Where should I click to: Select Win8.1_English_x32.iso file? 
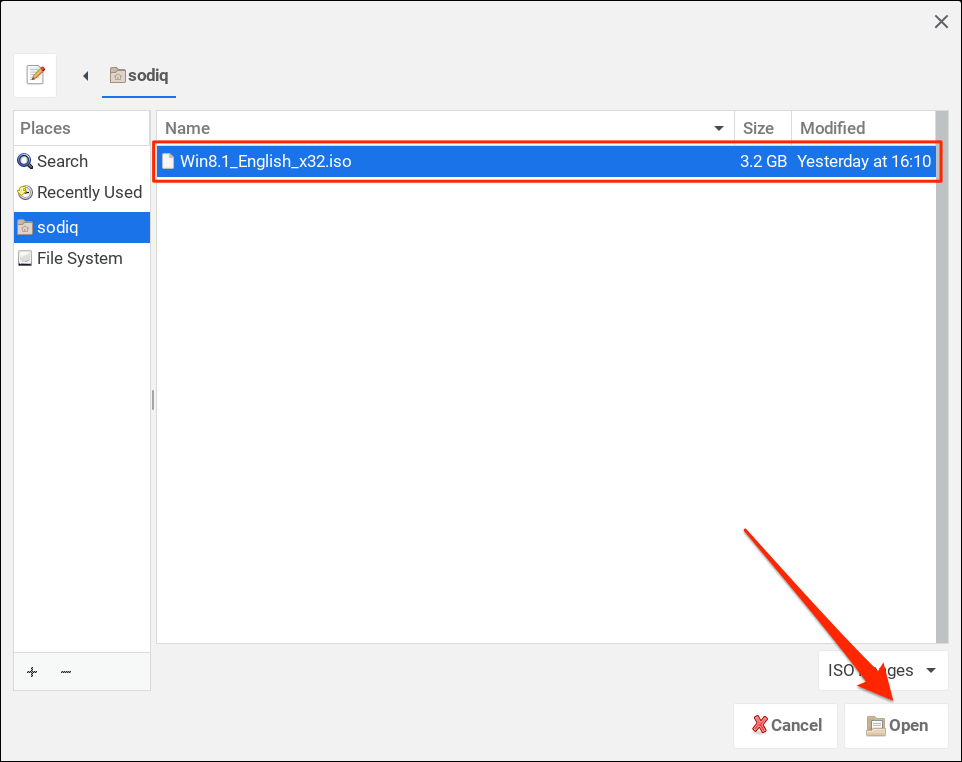[546, 161]
